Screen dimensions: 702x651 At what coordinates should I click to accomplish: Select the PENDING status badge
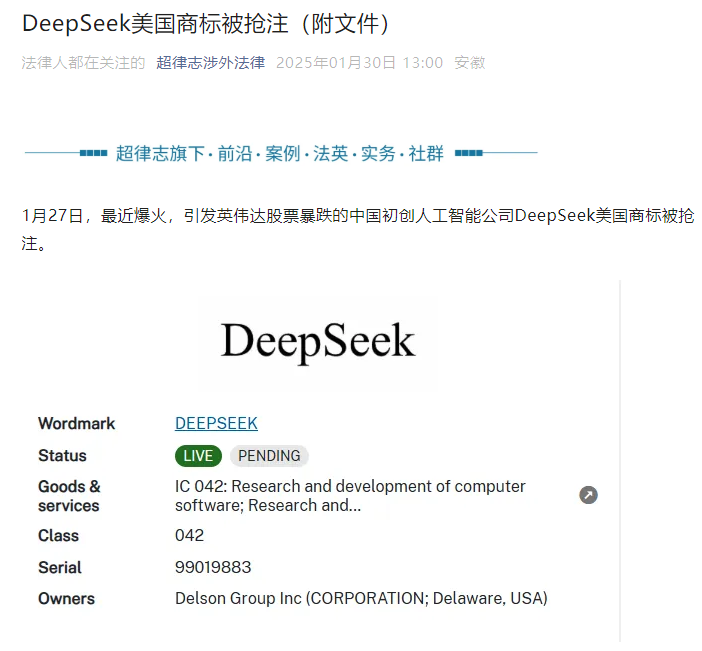pos(269,456)
